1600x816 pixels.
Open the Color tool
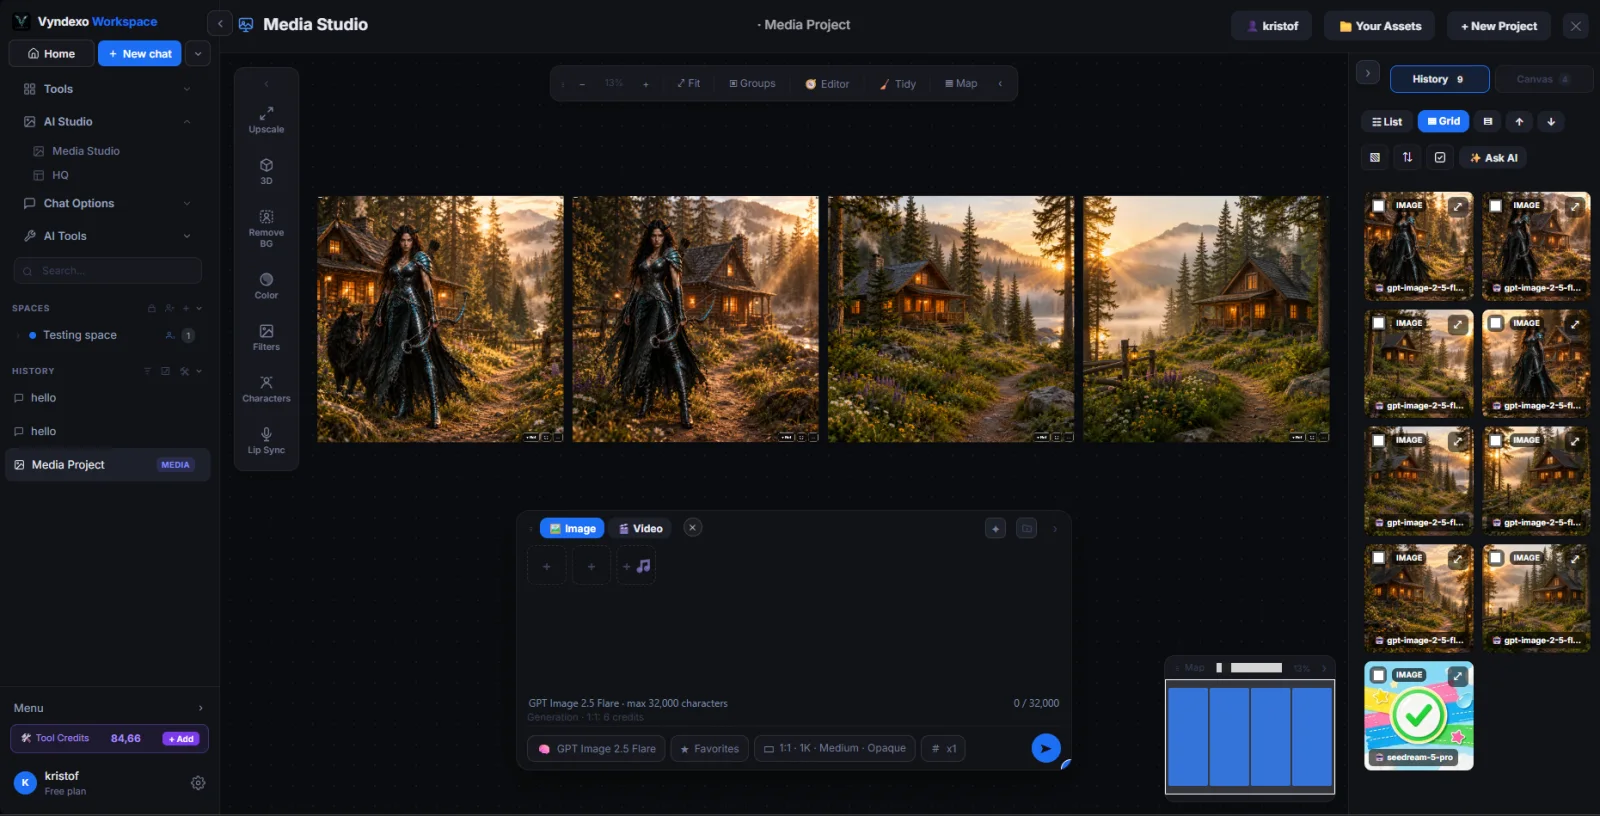click(x=266, y=286)
